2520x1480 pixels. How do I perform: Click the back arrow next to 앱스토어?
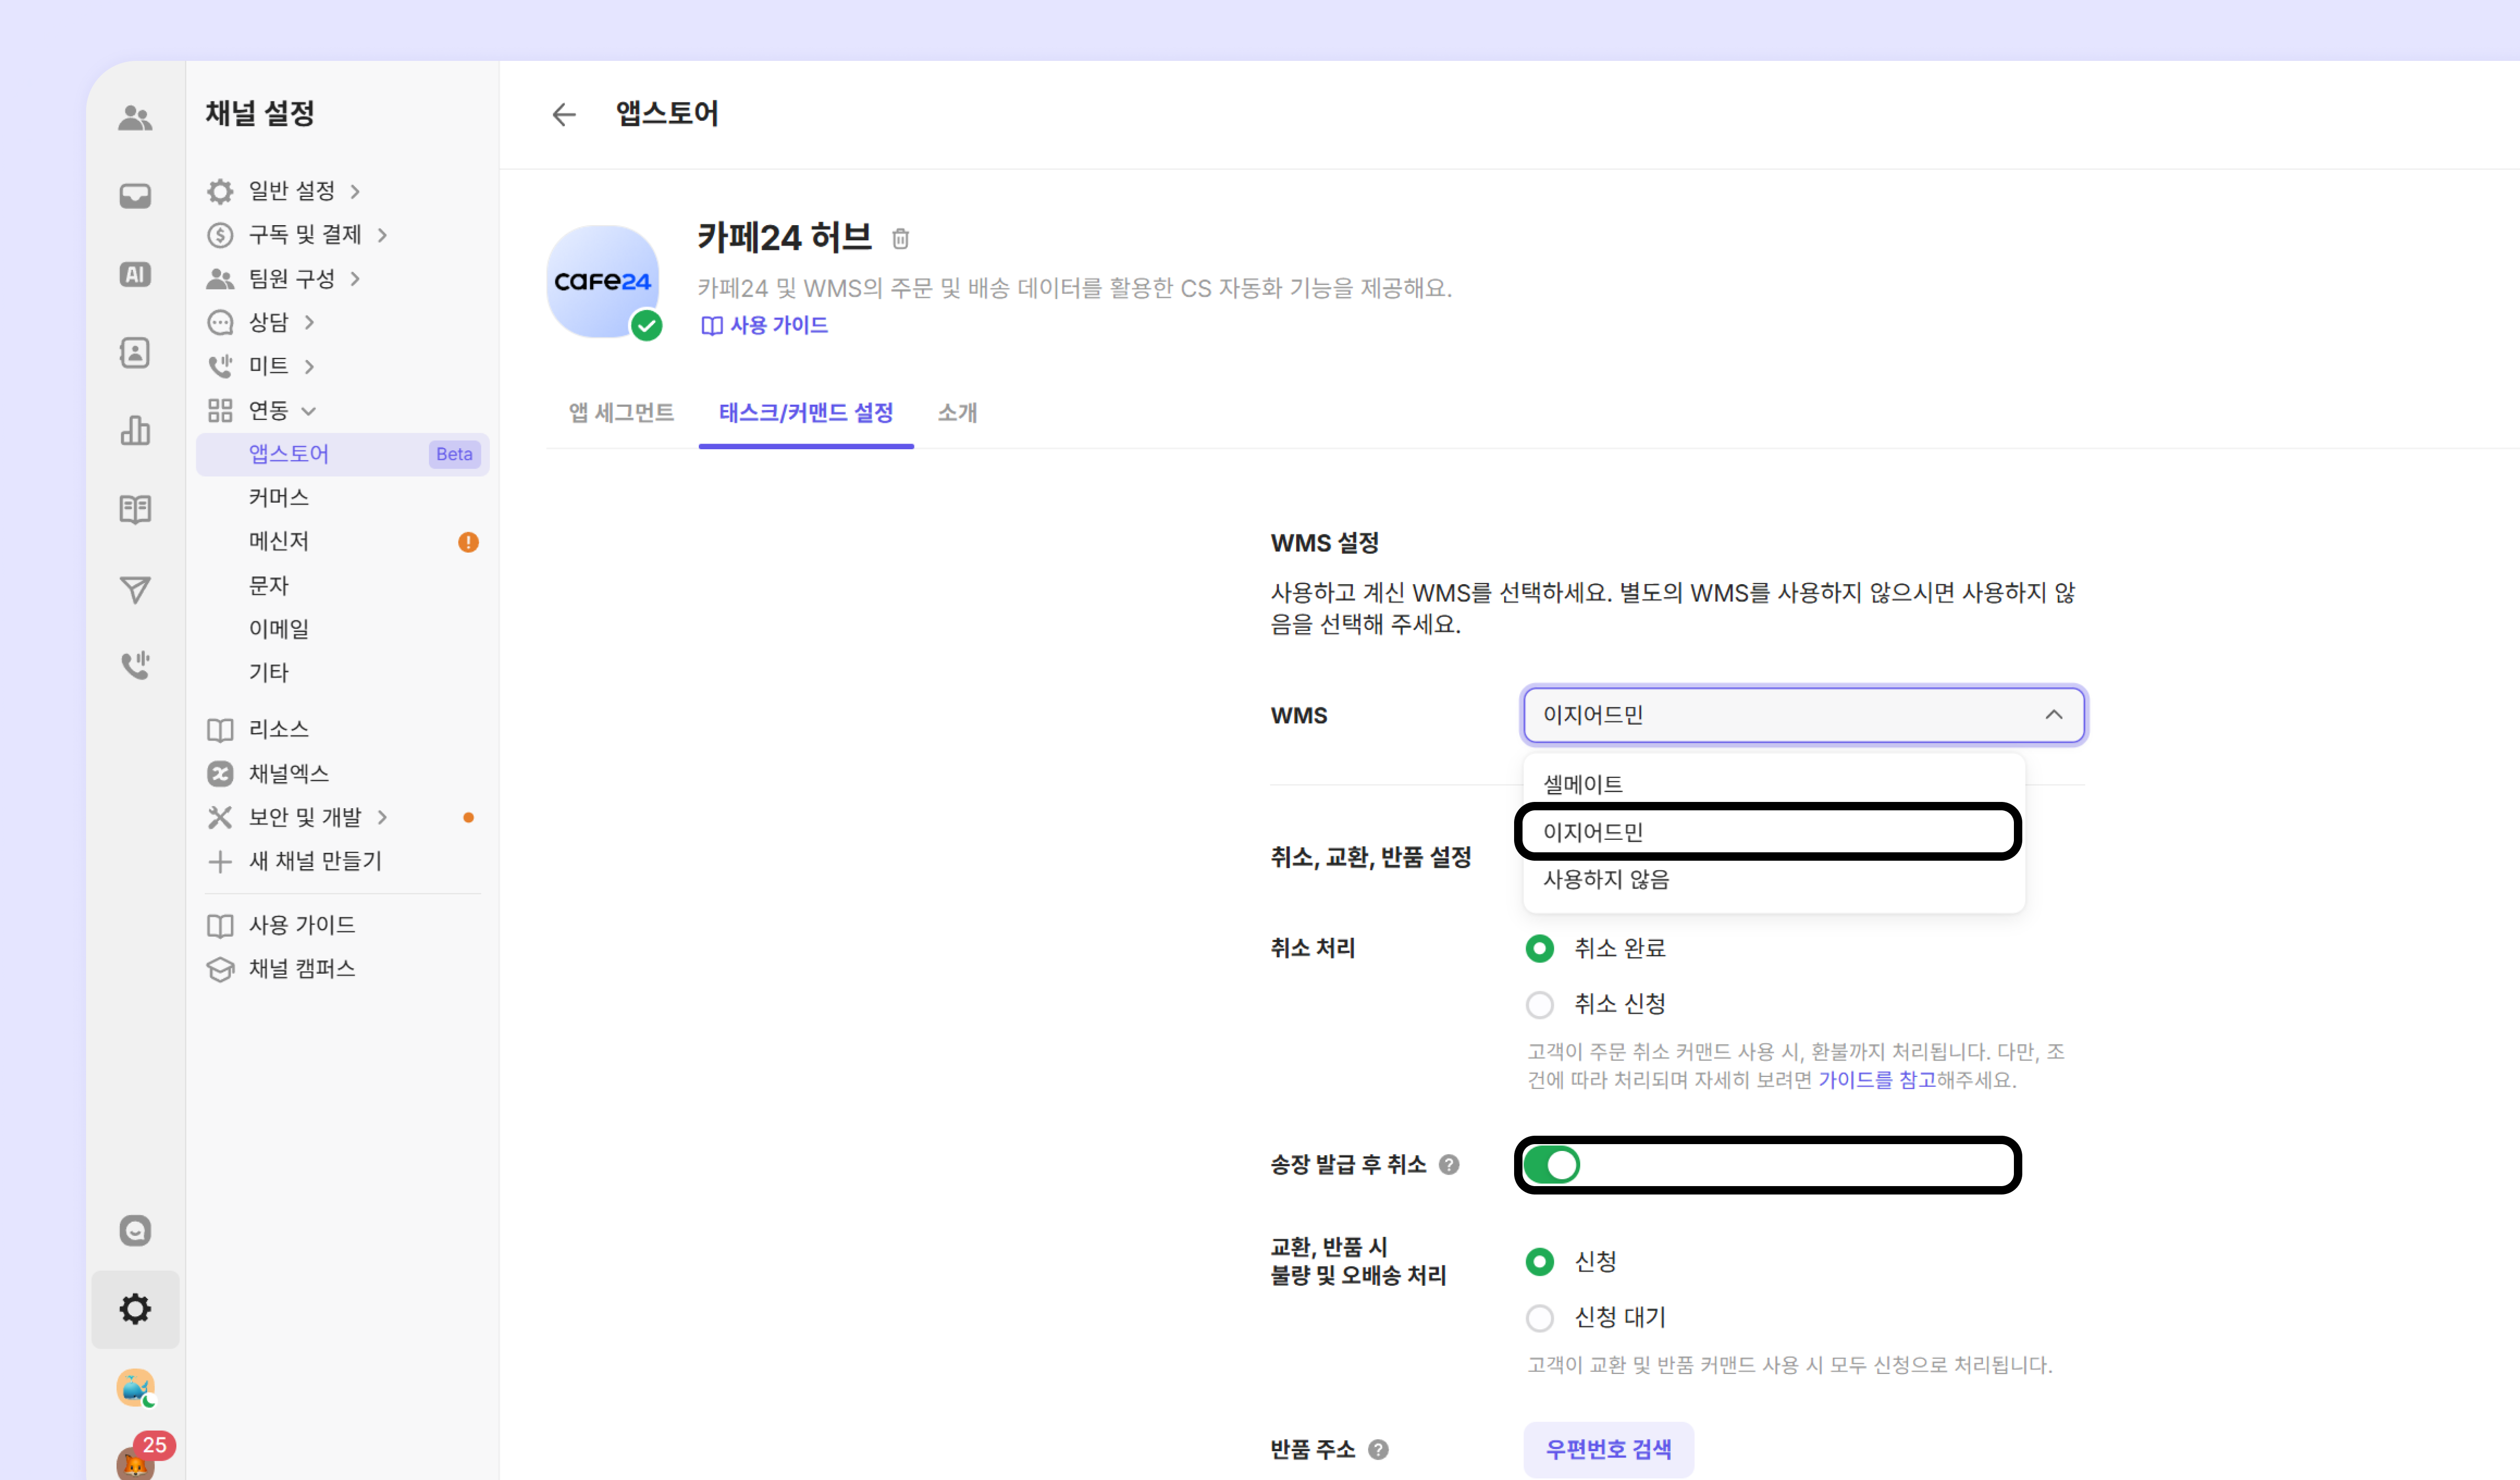pos(564,114)
